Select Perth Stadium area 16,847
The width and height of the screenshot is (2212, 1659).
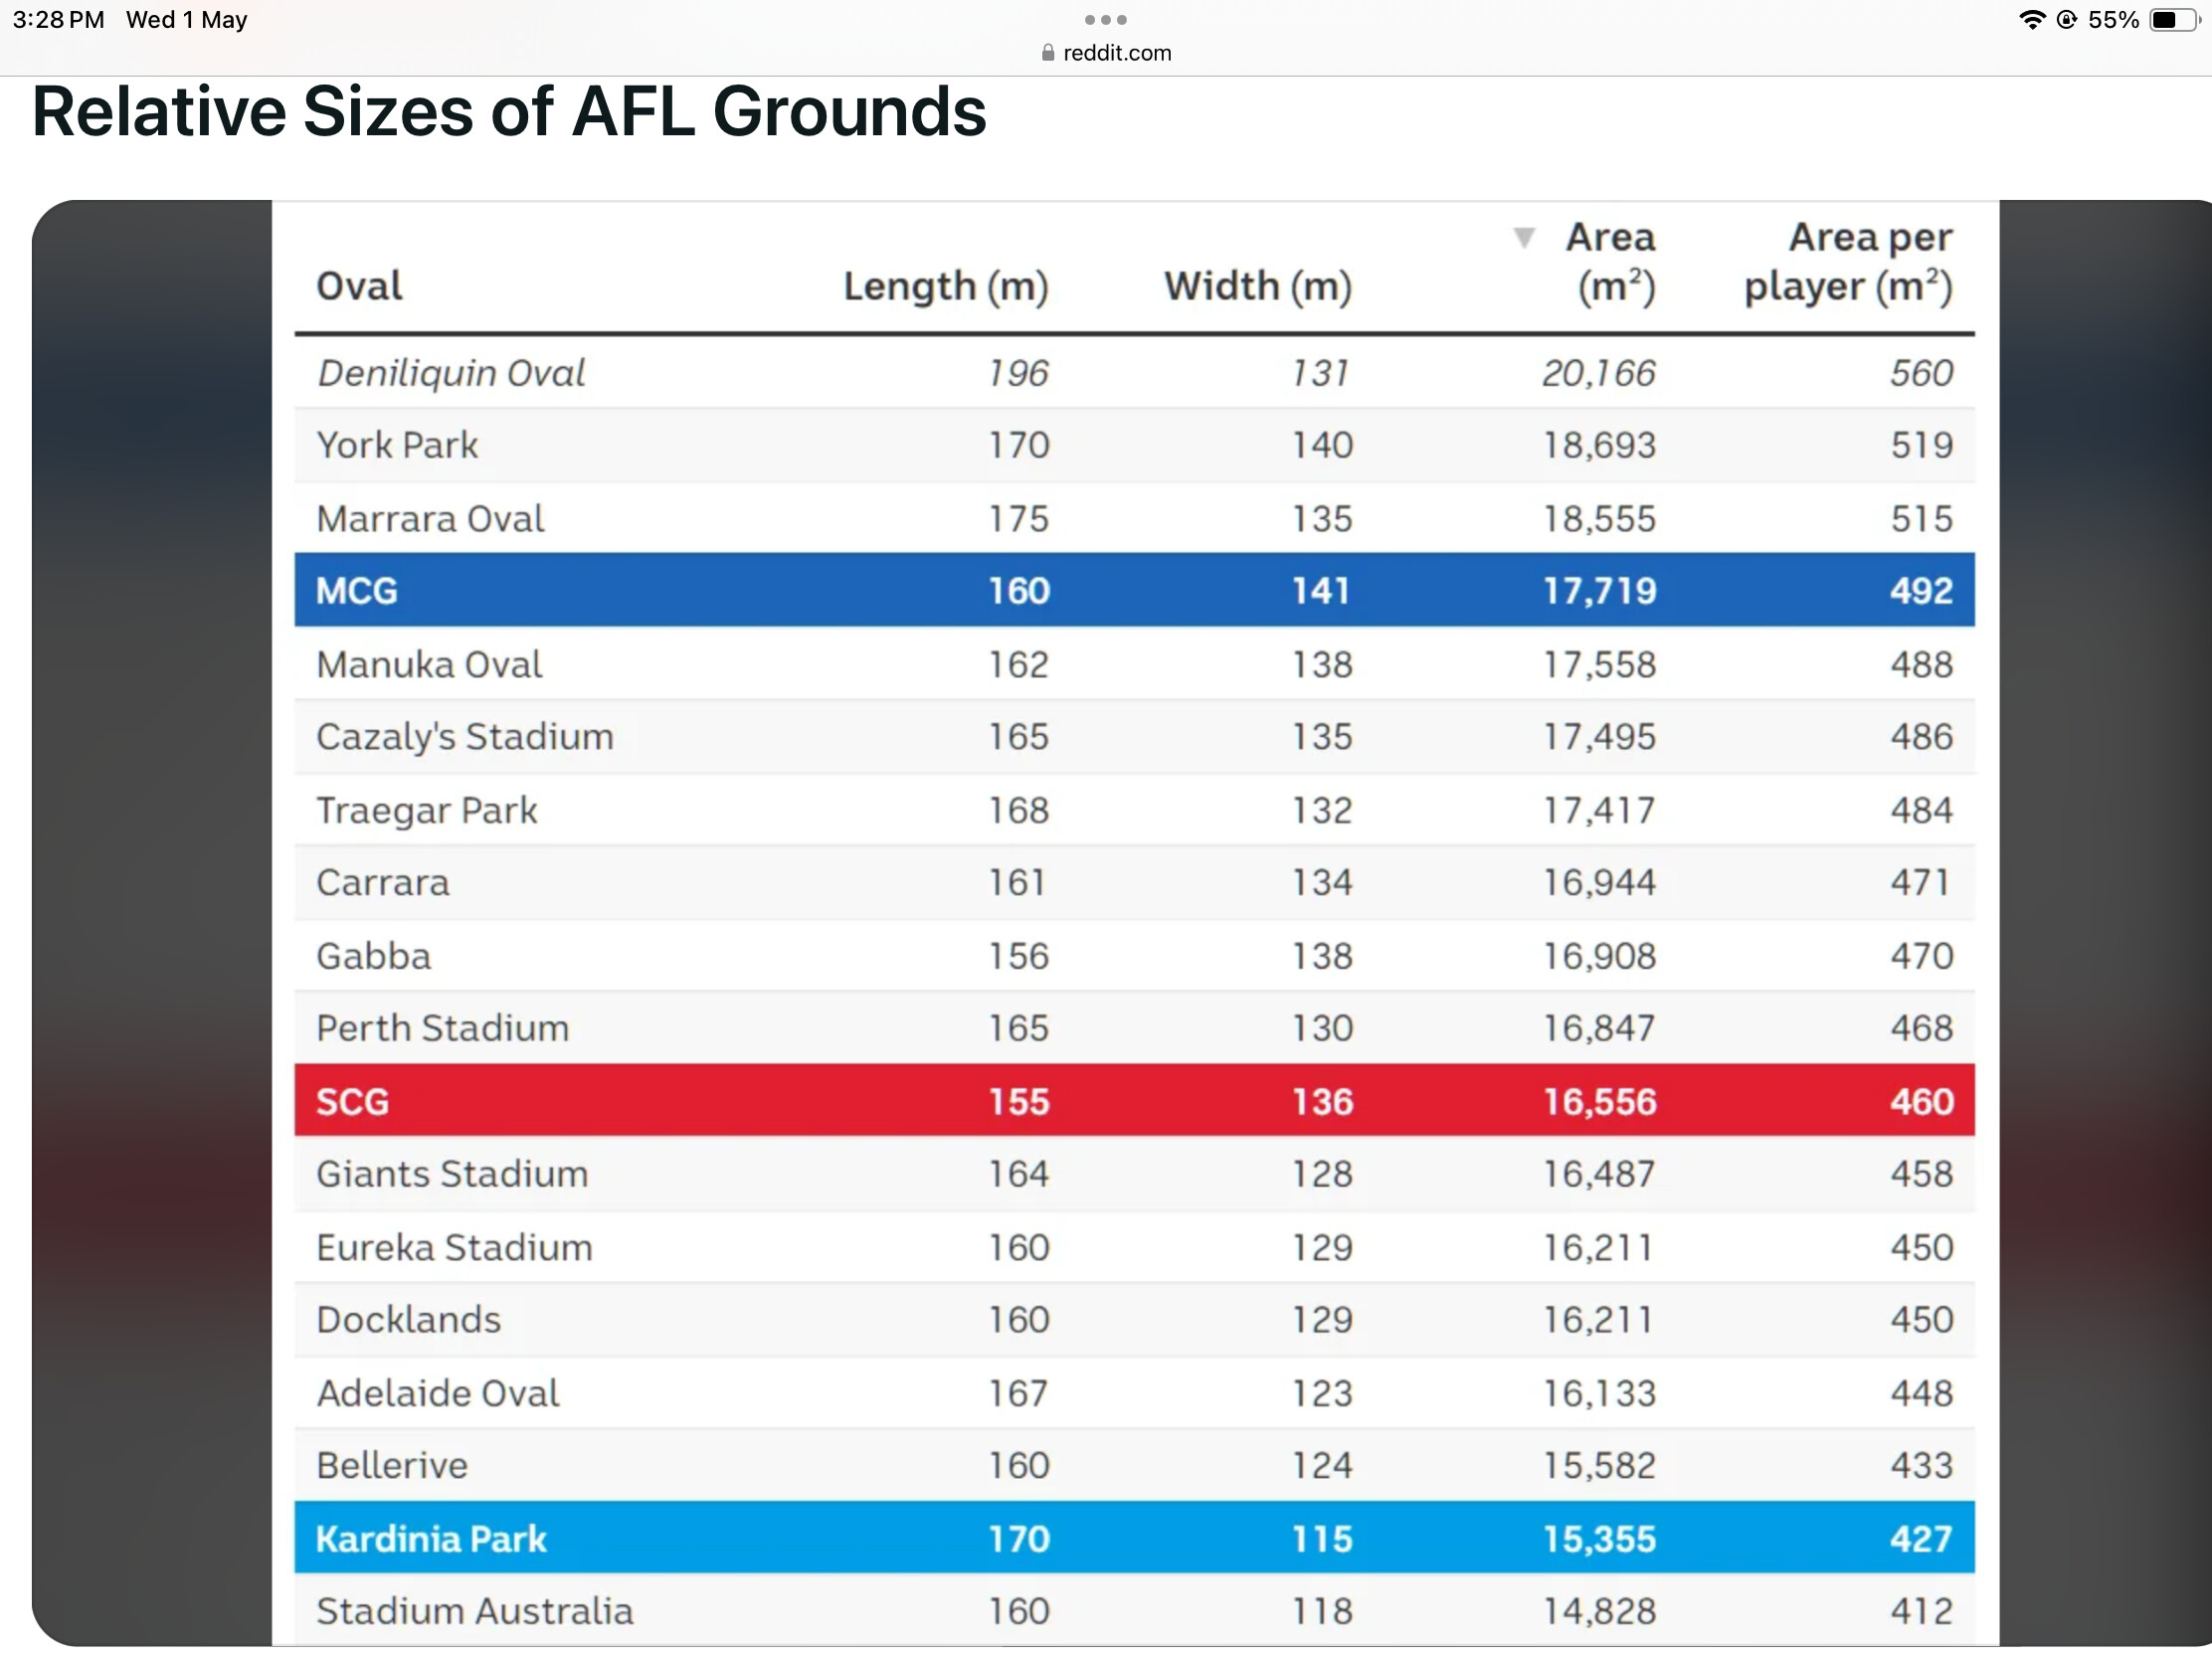[x=1599, y=1028]
